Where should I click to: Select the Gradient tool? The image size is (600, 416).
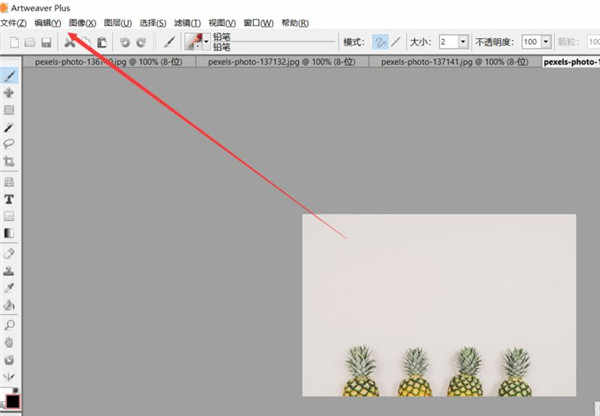coord(9,233)
